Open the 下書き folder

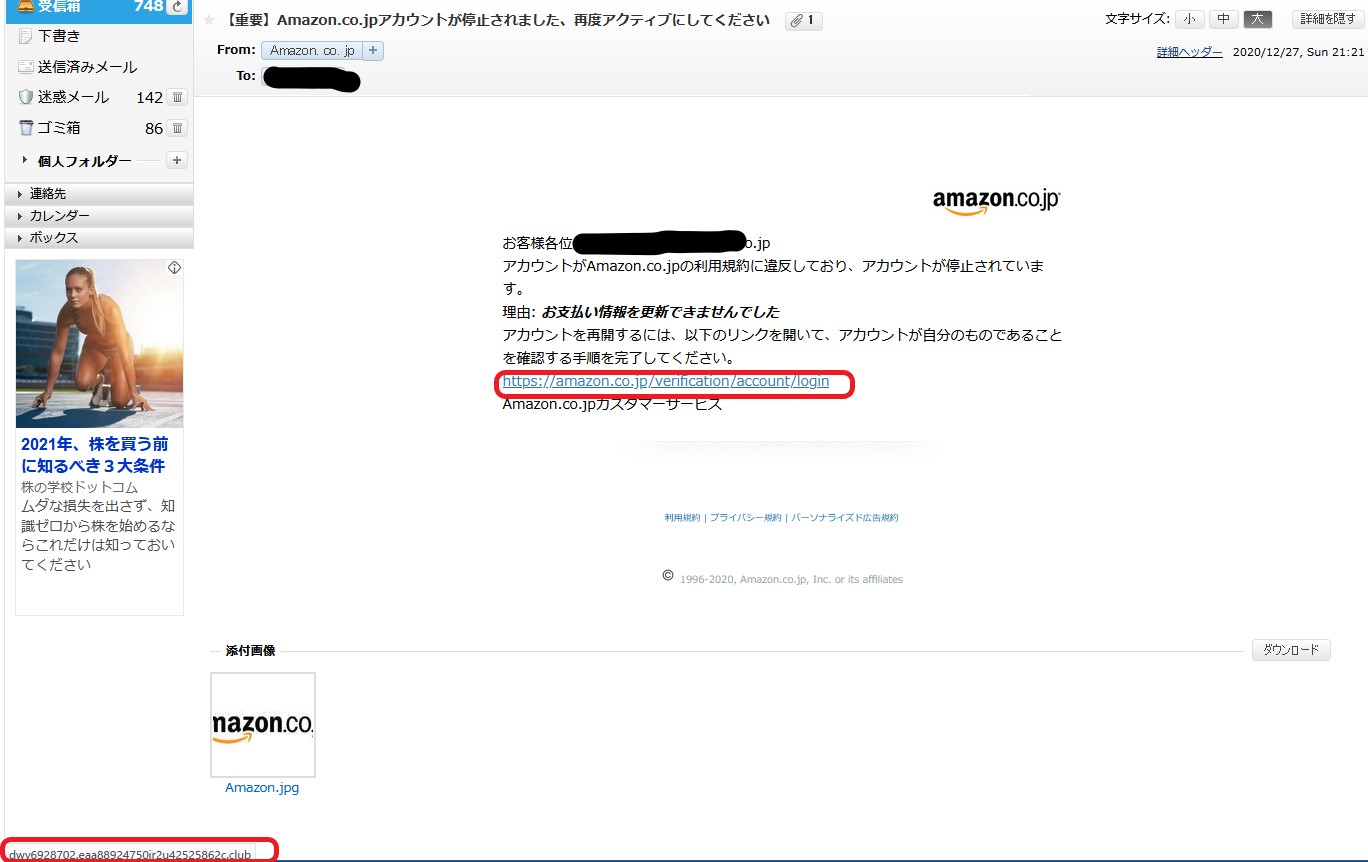click(x=58, y=36)
